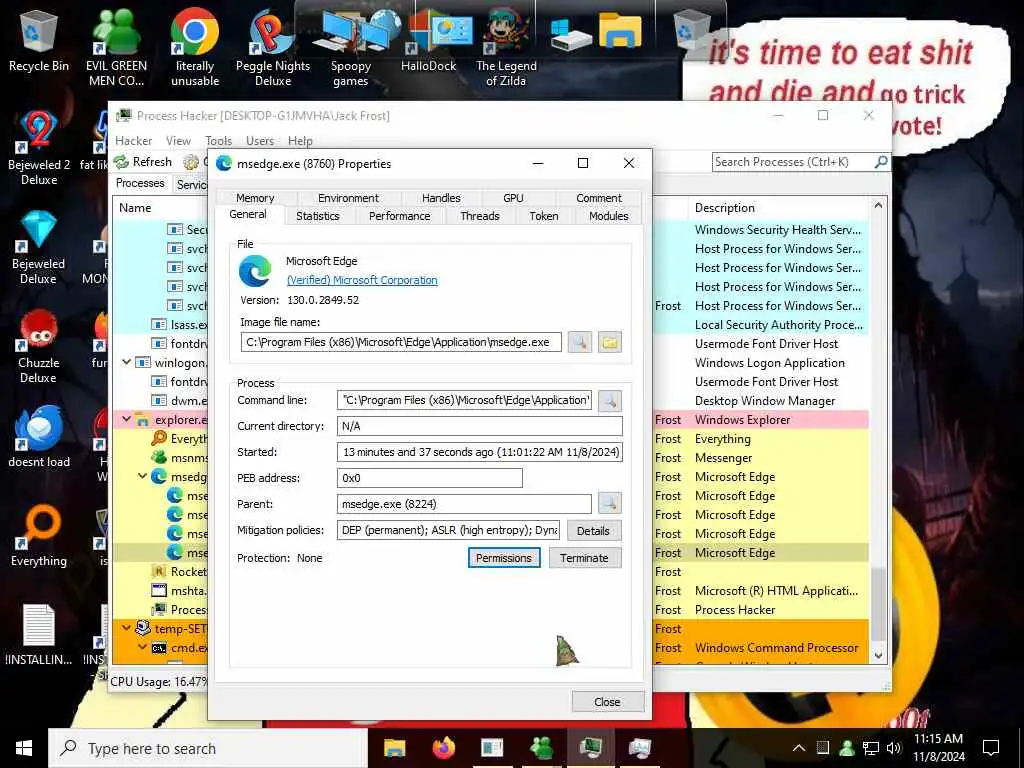Open the GPU tab
This screenshot has height=768, width=1024.
(513, 198)
